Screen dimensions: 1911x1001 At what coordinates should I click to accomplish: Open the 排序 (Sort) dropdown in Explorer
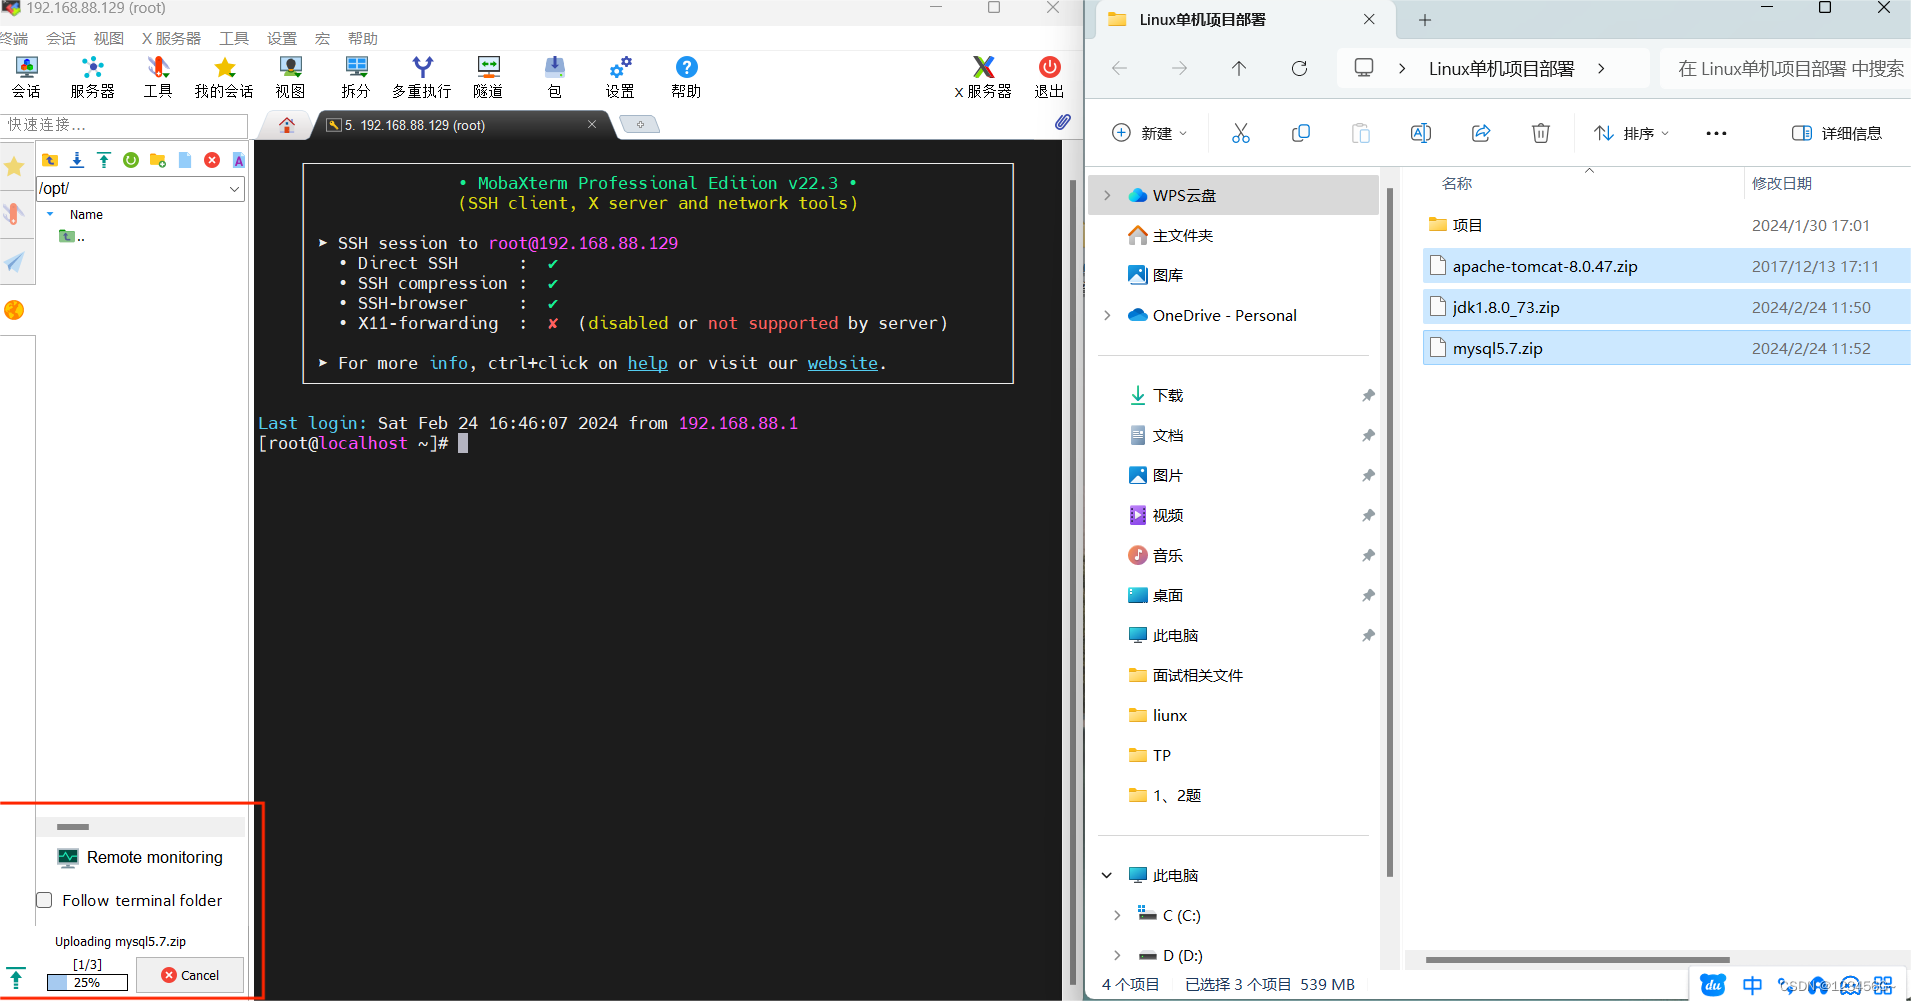tap(1632, 133)
